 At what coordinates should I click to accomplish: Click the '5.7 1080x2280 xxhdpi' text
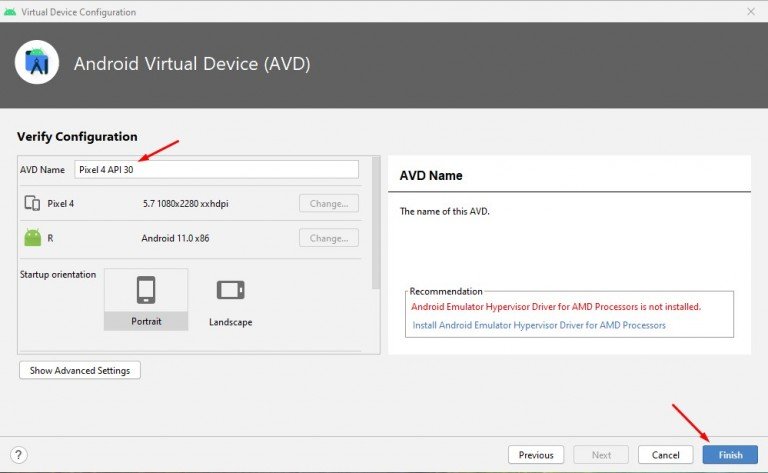point(186,203)
